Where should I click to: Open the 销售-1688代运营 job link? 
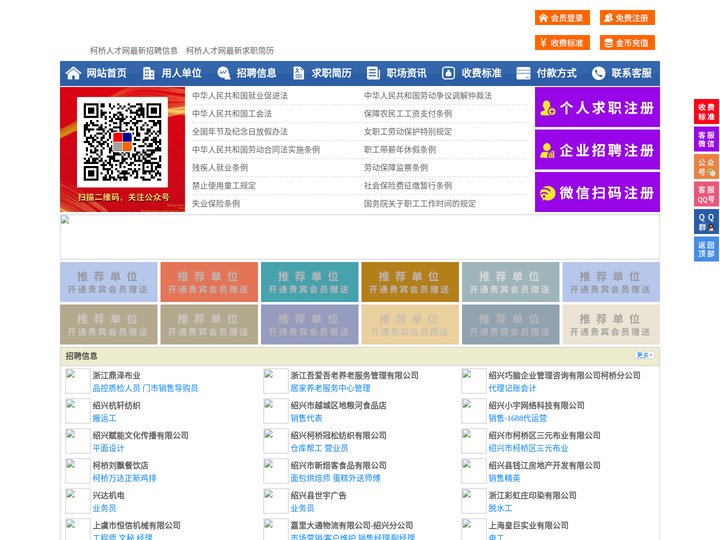[x=518, y=418]
